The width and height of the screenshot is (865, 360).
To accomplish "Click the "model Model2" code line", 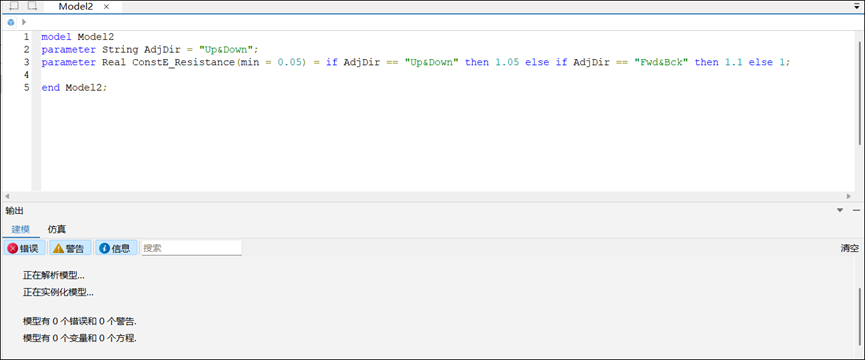I will tap(77, 37).
